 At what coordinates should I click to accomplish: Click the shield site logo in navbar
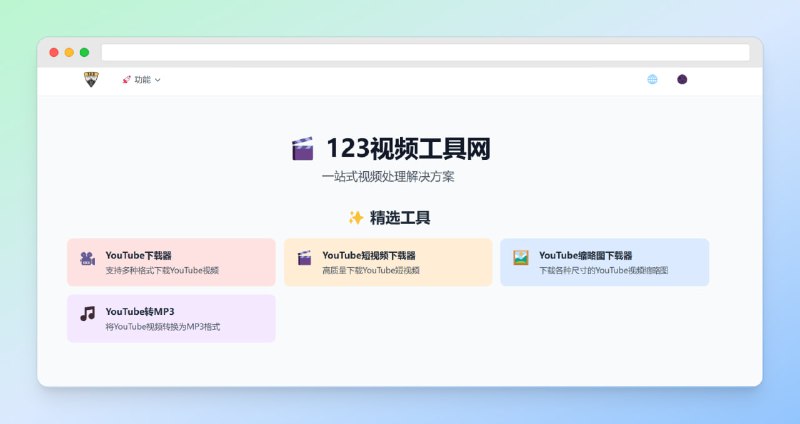91,79
